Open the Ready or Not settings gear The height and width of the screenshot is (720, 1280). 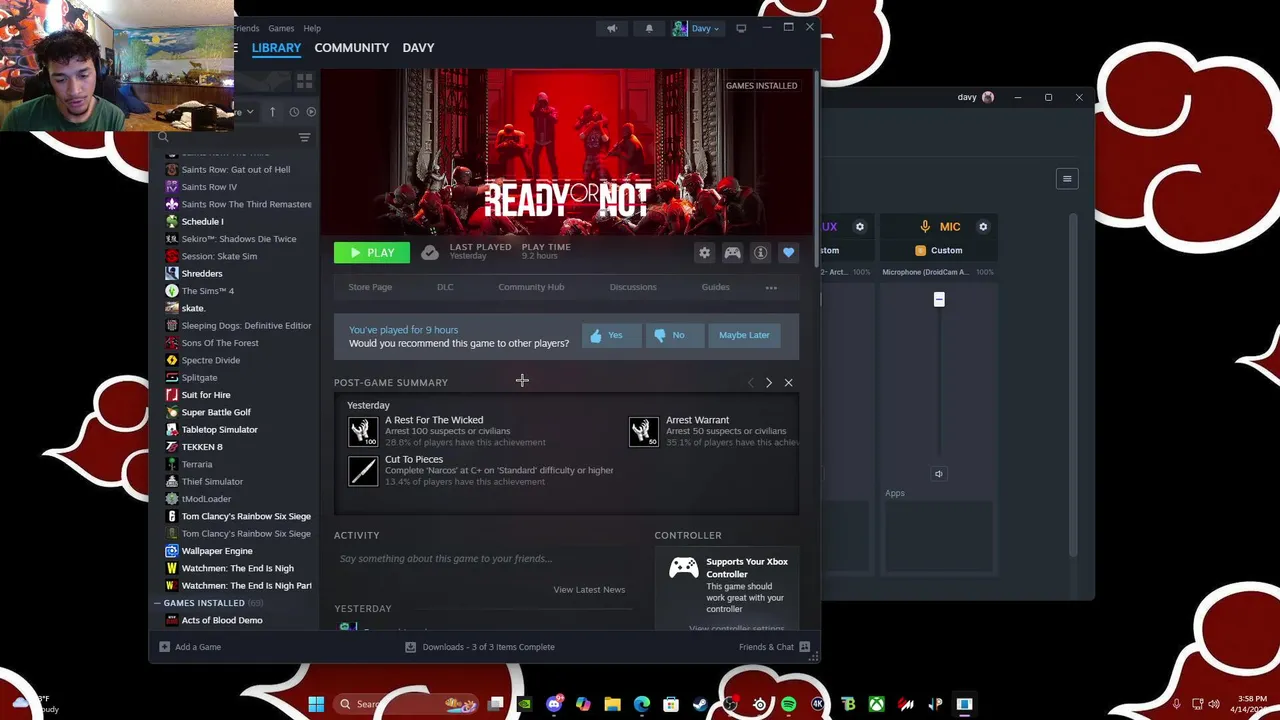(705, 253)
